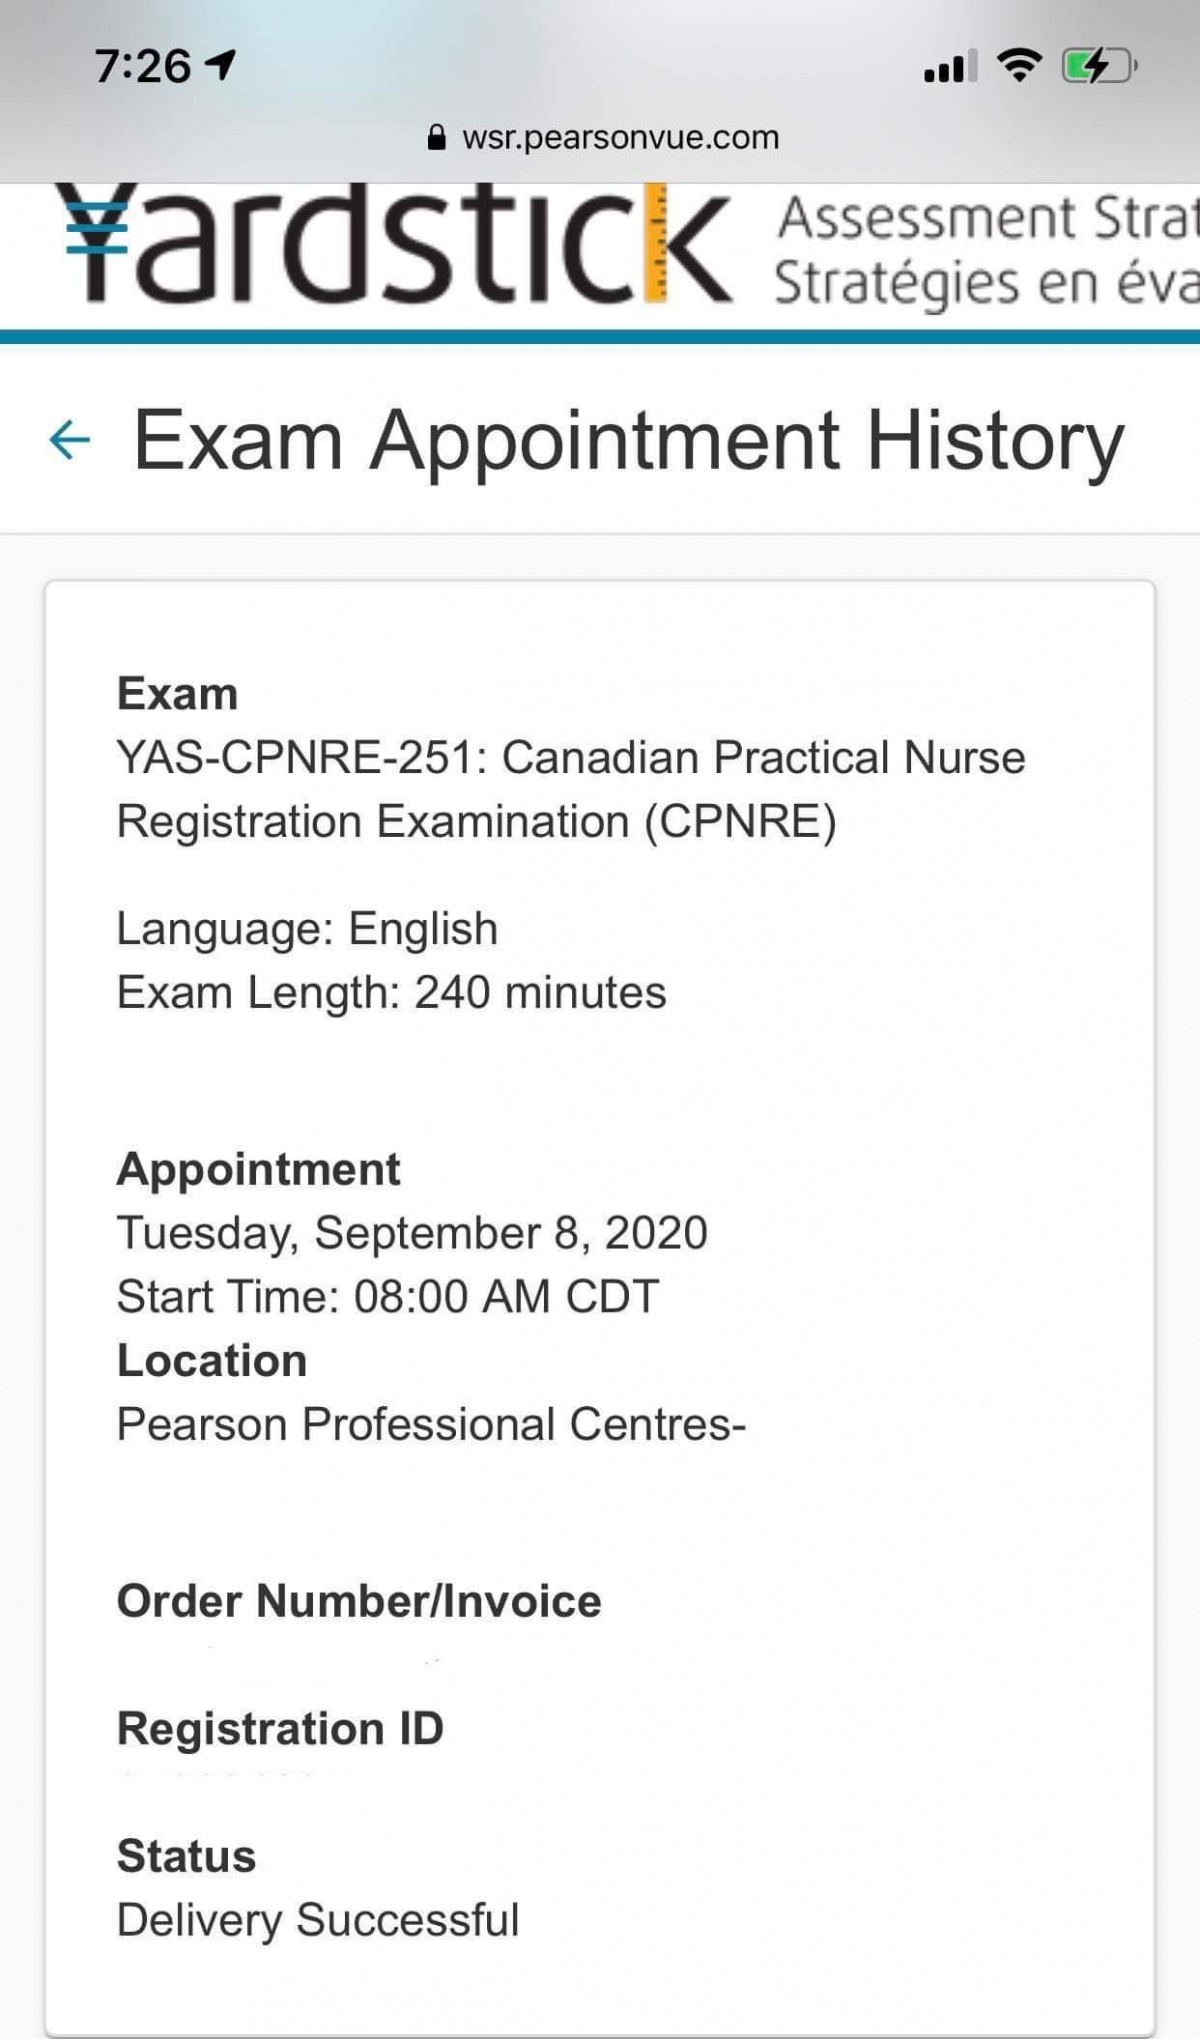Tap the back arrow beside Exam Appointment History
The width and height of the screenshot is (1200, 2039).
point(70,439)
